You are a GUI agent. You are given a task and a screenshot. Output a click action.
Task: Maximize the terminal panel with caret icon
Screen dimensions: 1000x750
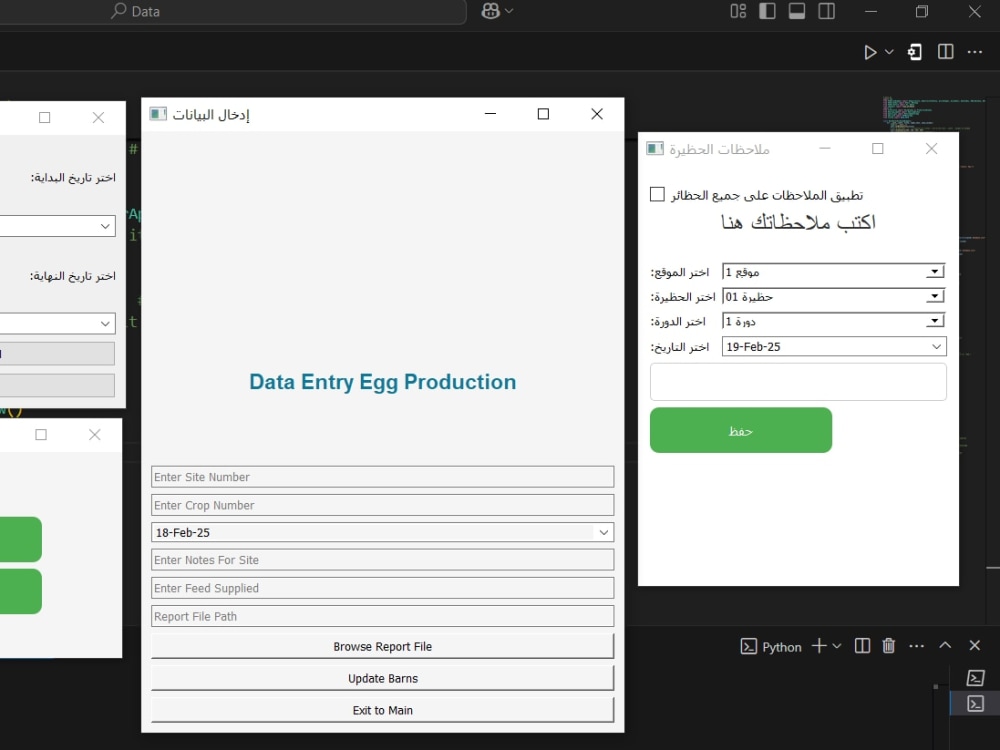pos(945,645)
